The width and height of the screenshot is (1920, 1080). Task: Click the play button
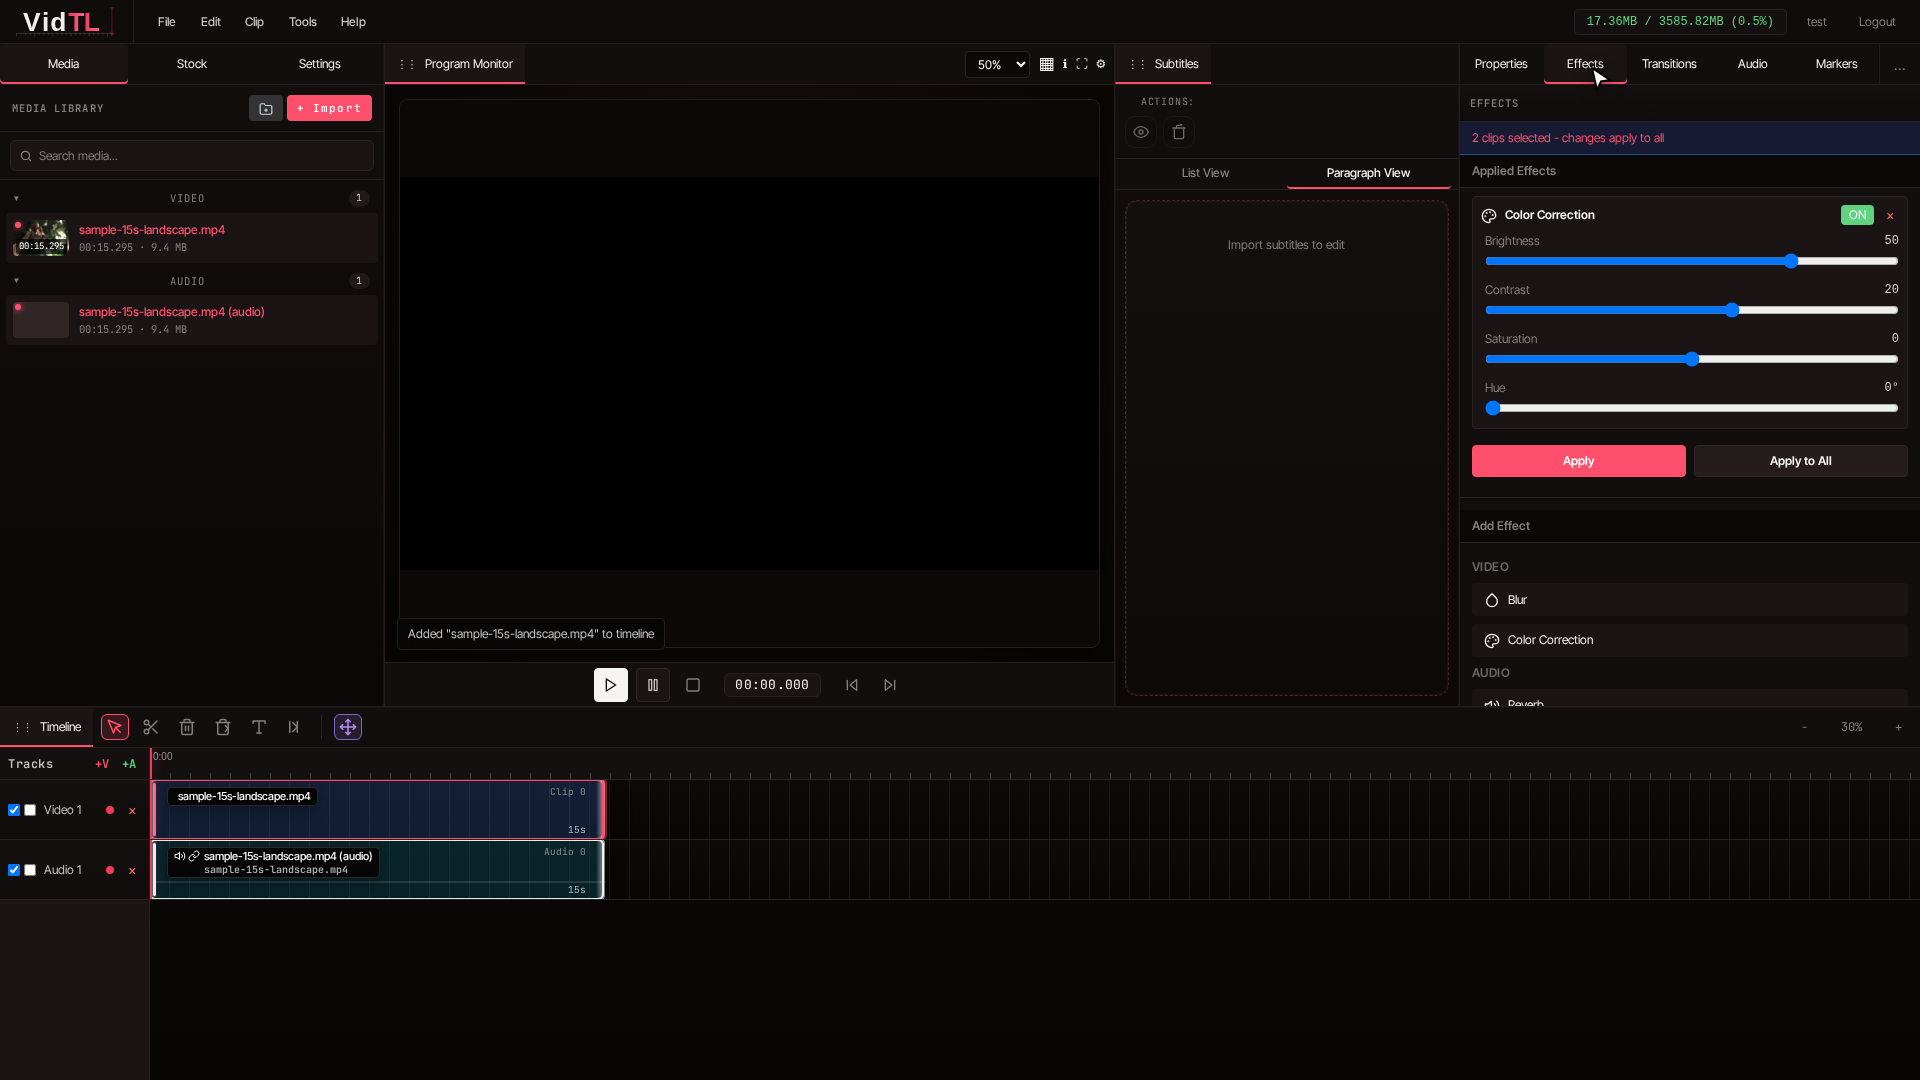coord(611,685)
